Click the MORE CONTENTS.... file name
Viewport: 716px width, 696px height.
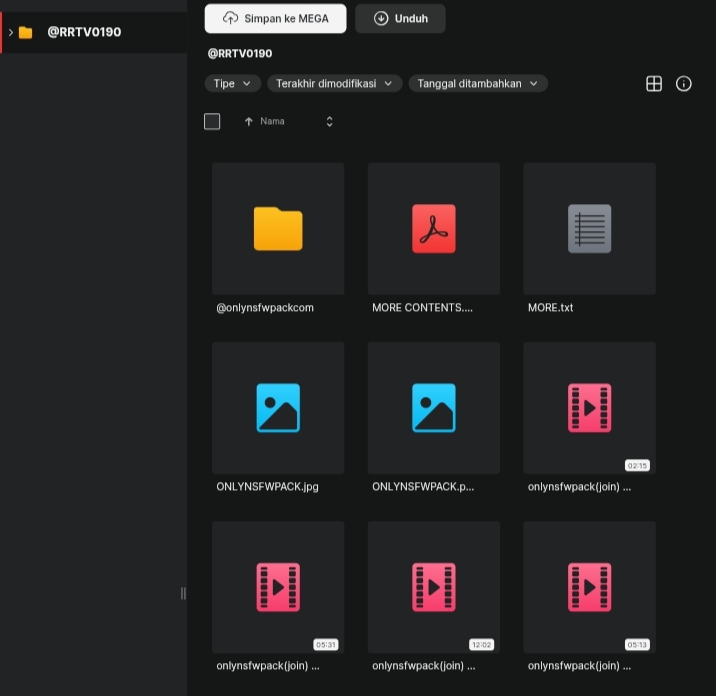[422, 308]
